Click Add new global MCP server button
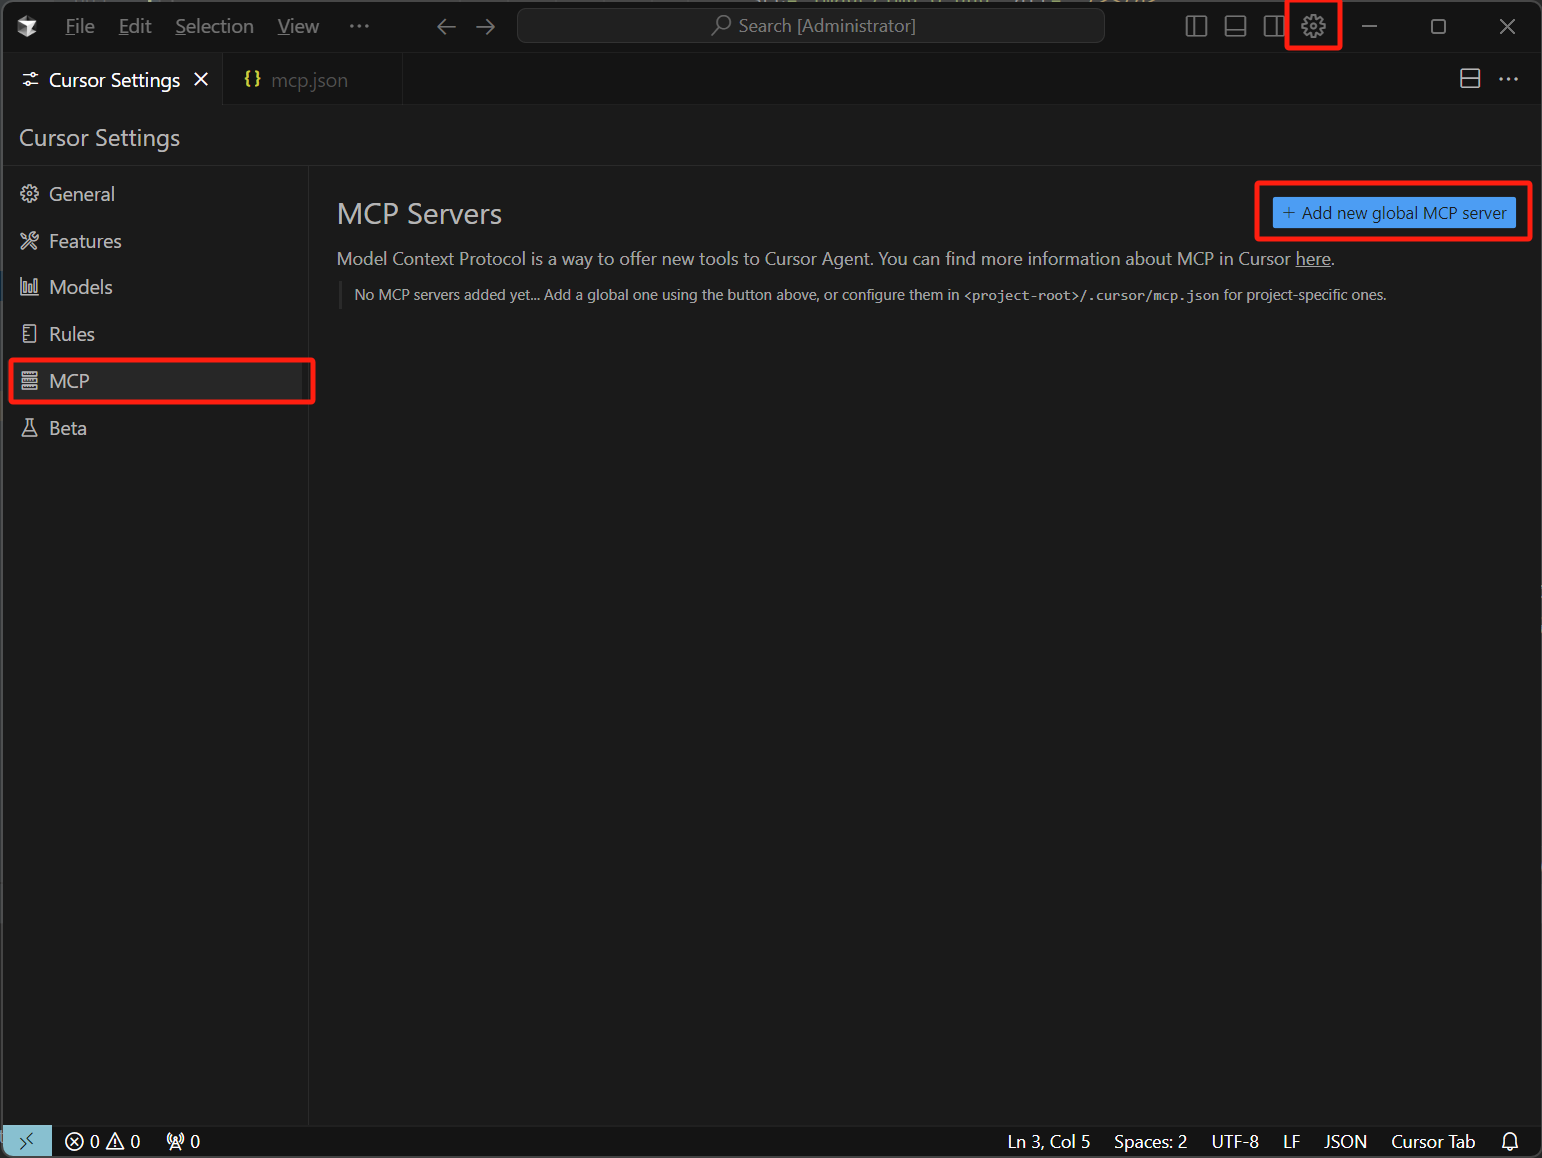 point(1393,213)
